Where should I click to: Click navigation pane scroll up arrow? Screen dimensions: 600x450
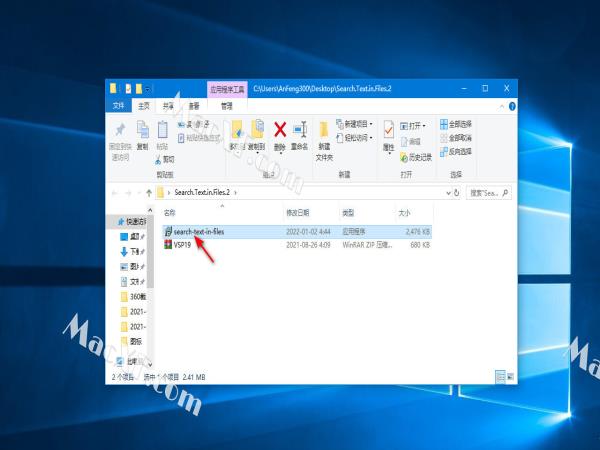point(150,210)
